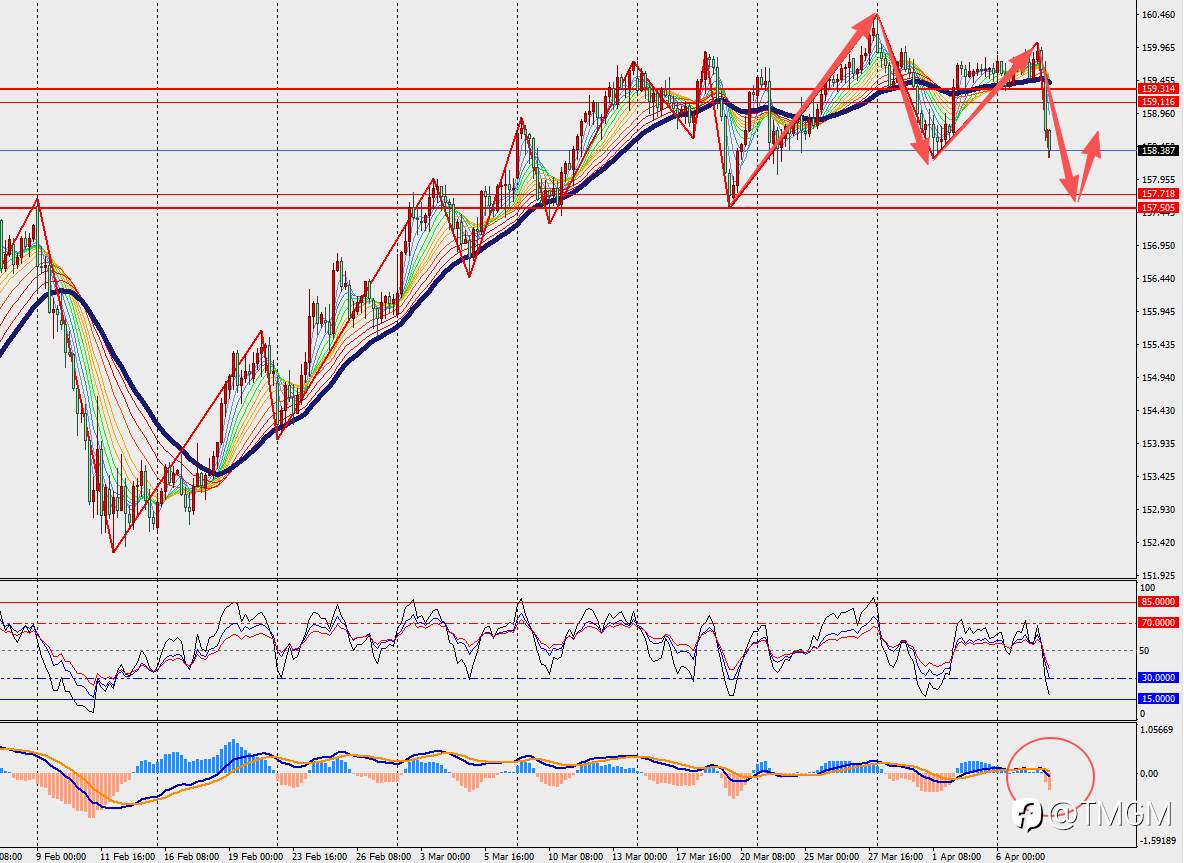Click the 27 Mar 16:00 time label
Screen dimensions: 1184x863
click(896, 856)
